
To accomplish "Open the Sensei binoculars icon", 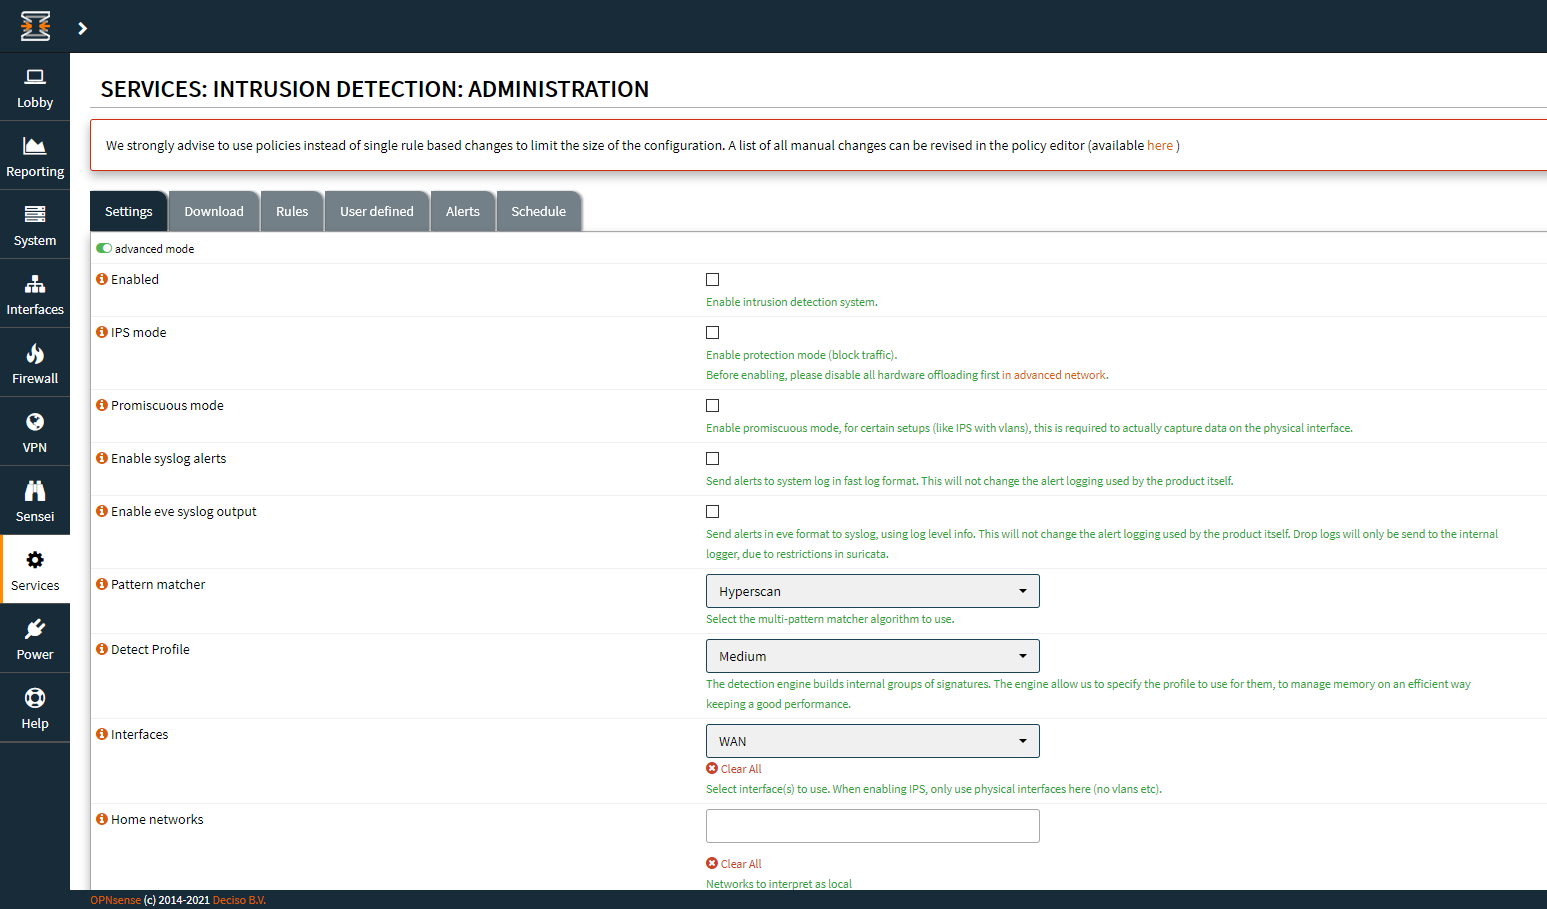I will click(x=35, y=491).
